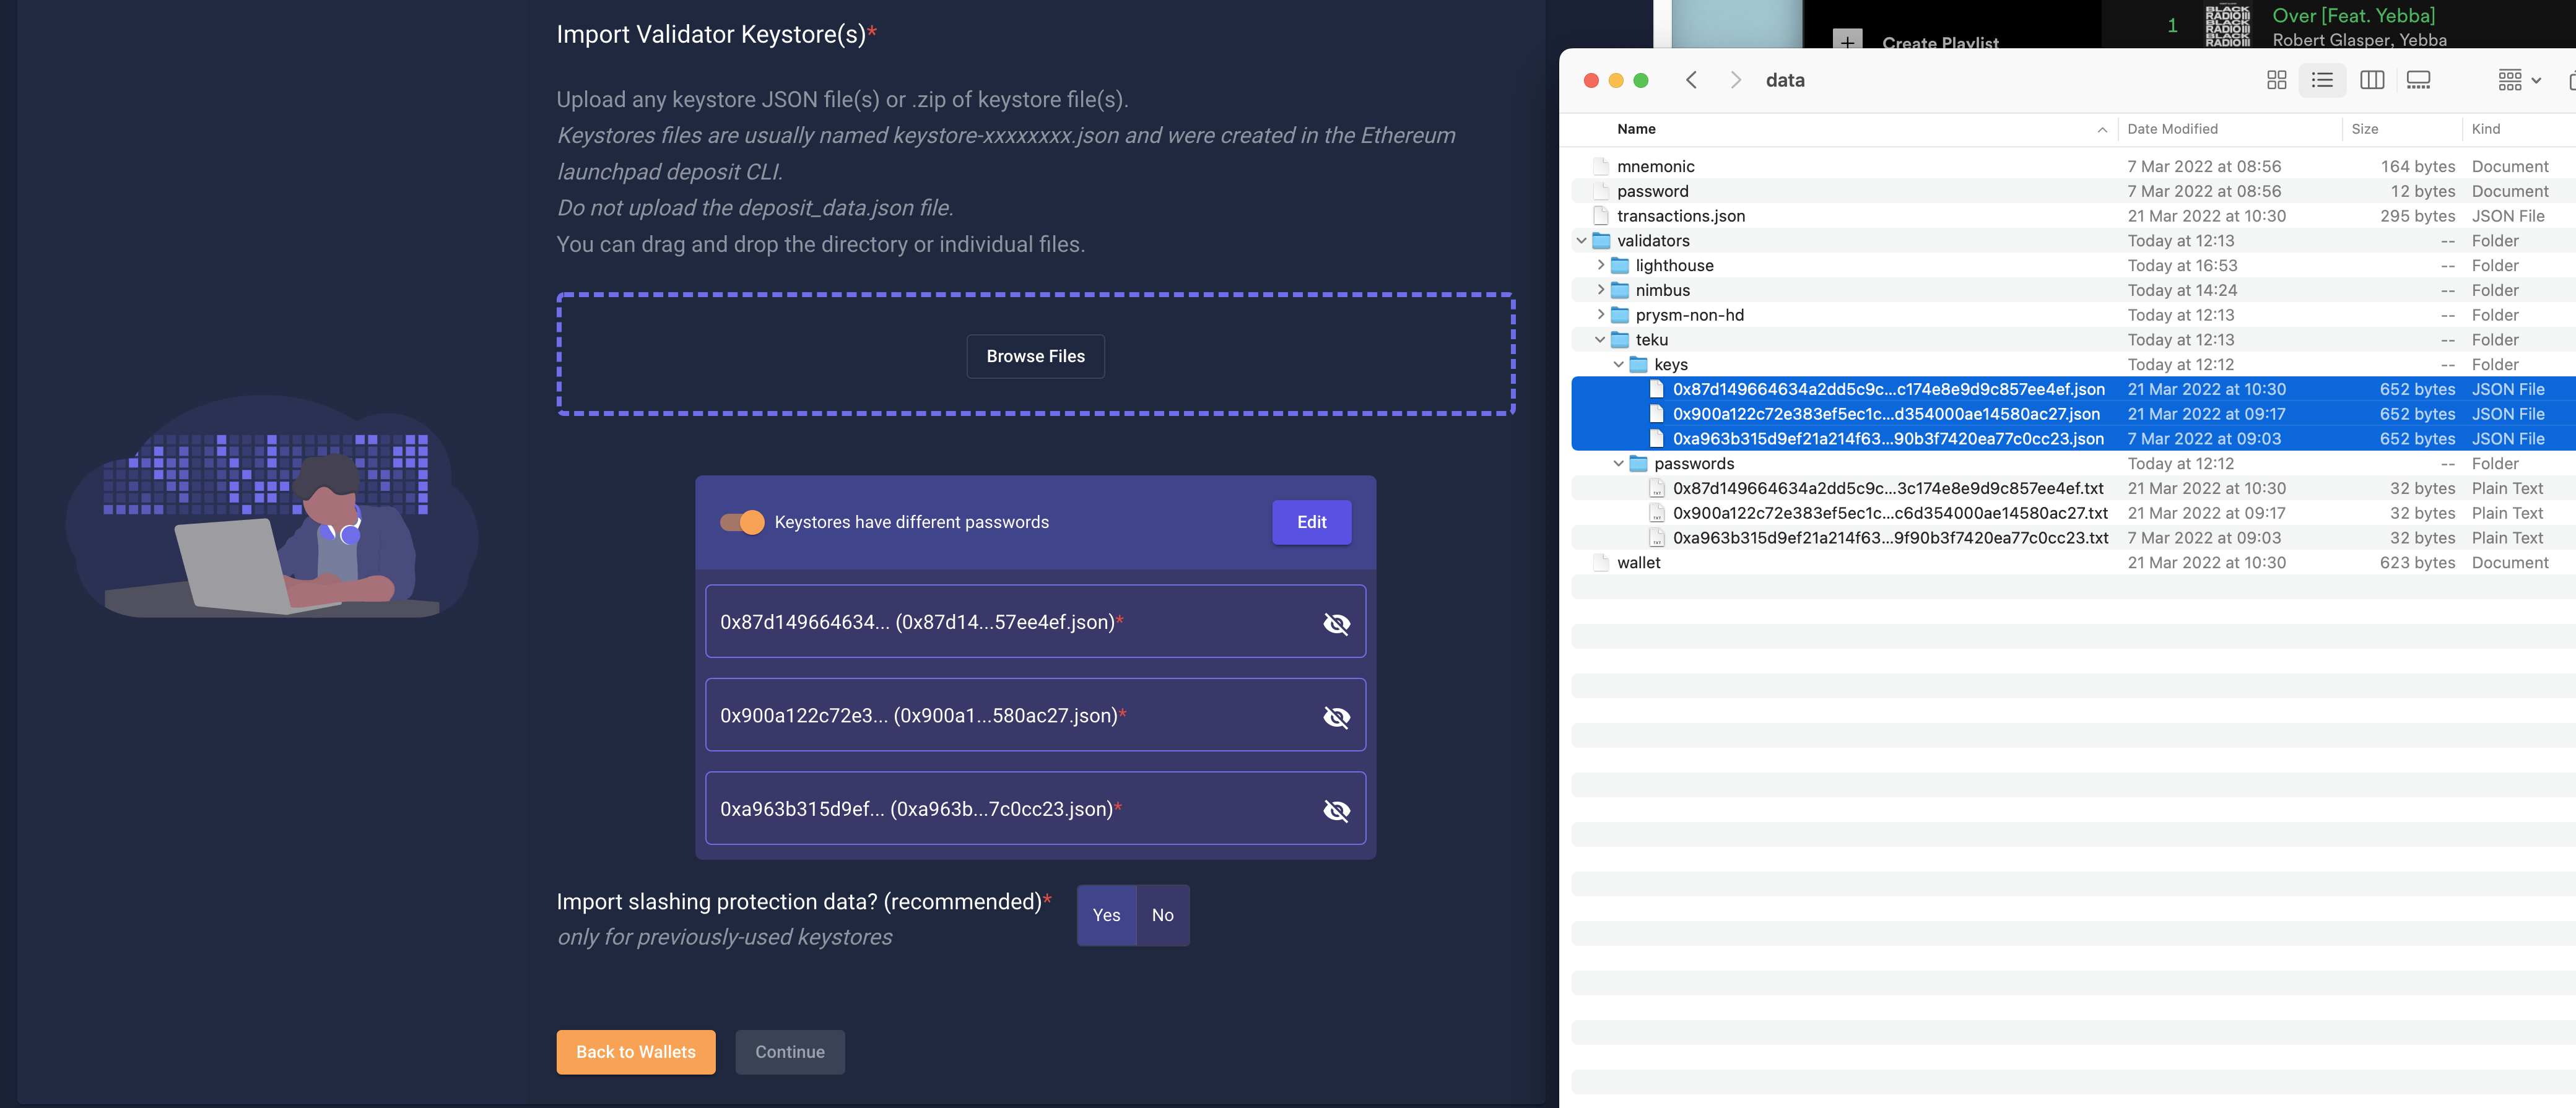Image resolution: width=2576 pixels, height=1108 pixels.
Task: Toggle visibility of 0xa963b315d9ef keystore password
Action: (1336, 809)
